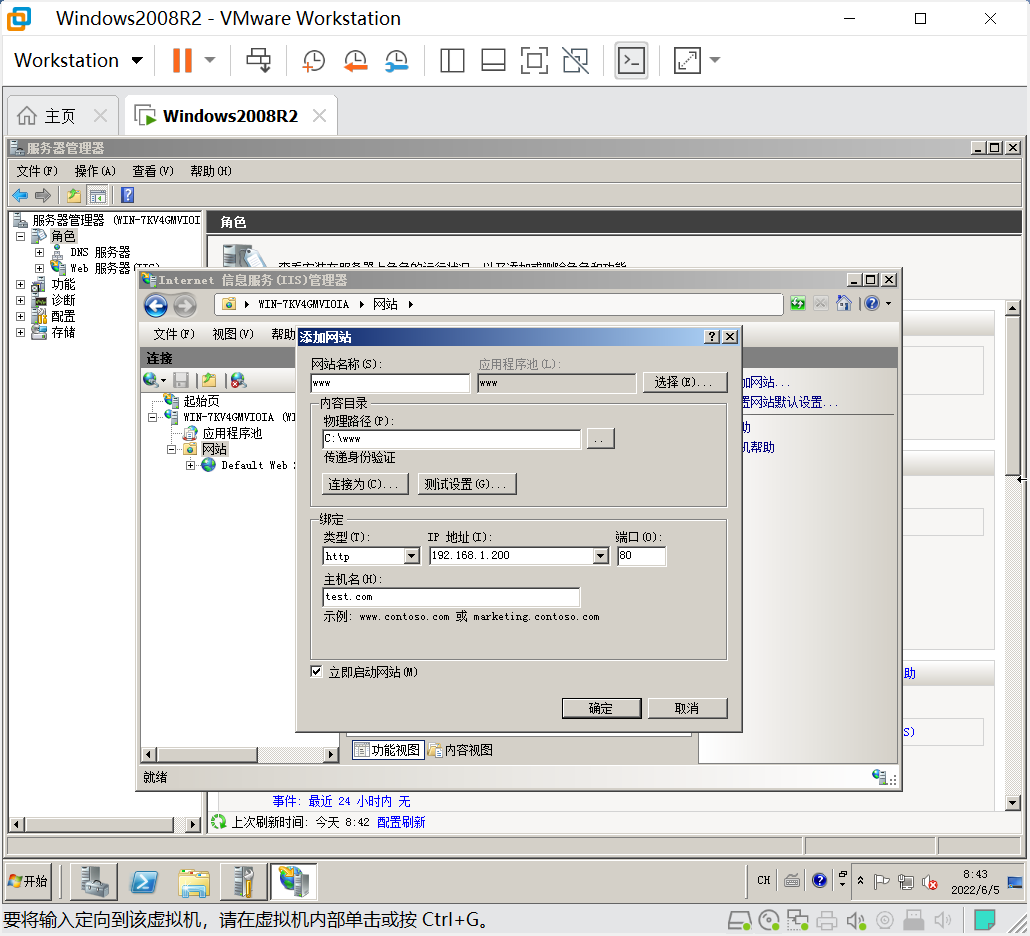Toggle the 立即启动网站 checkbox
1030x936 pixels.
coord(317,671)
